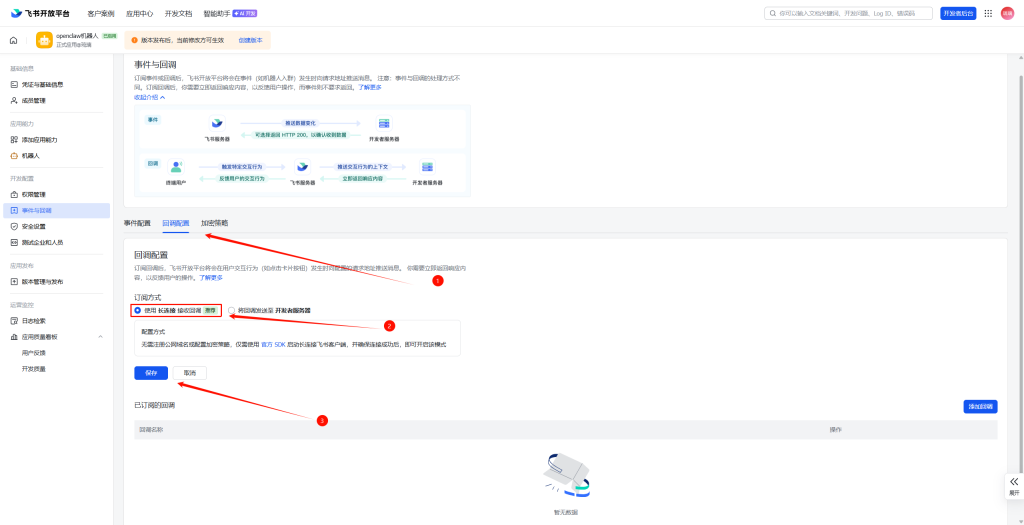Switch to the 加密策略 tab
Screen dimensions: 1024x525
tap(215, 223)
